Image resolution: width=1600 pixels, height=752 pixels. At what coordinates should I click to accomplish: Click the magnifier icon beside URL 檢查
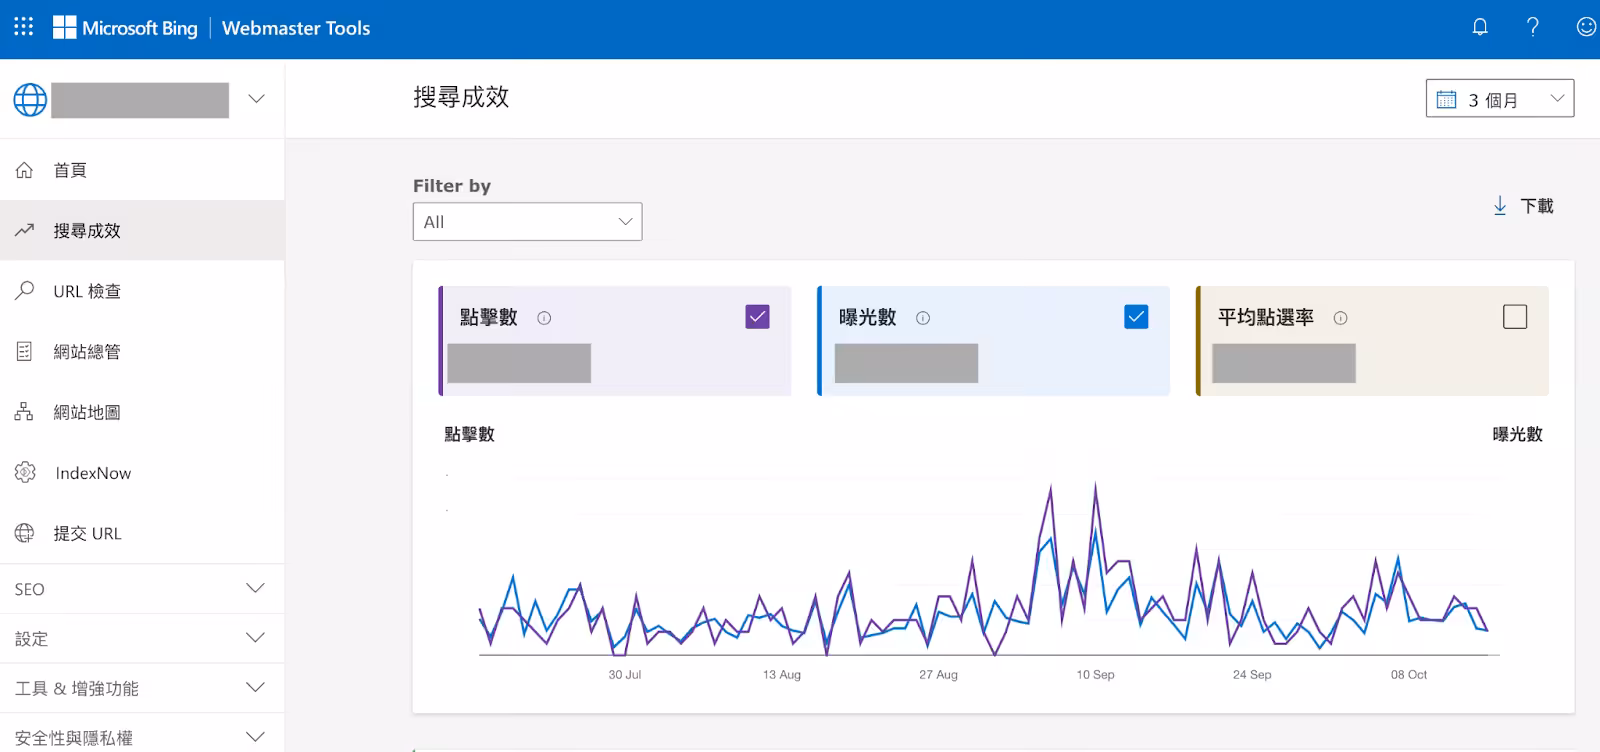point(25,291)
